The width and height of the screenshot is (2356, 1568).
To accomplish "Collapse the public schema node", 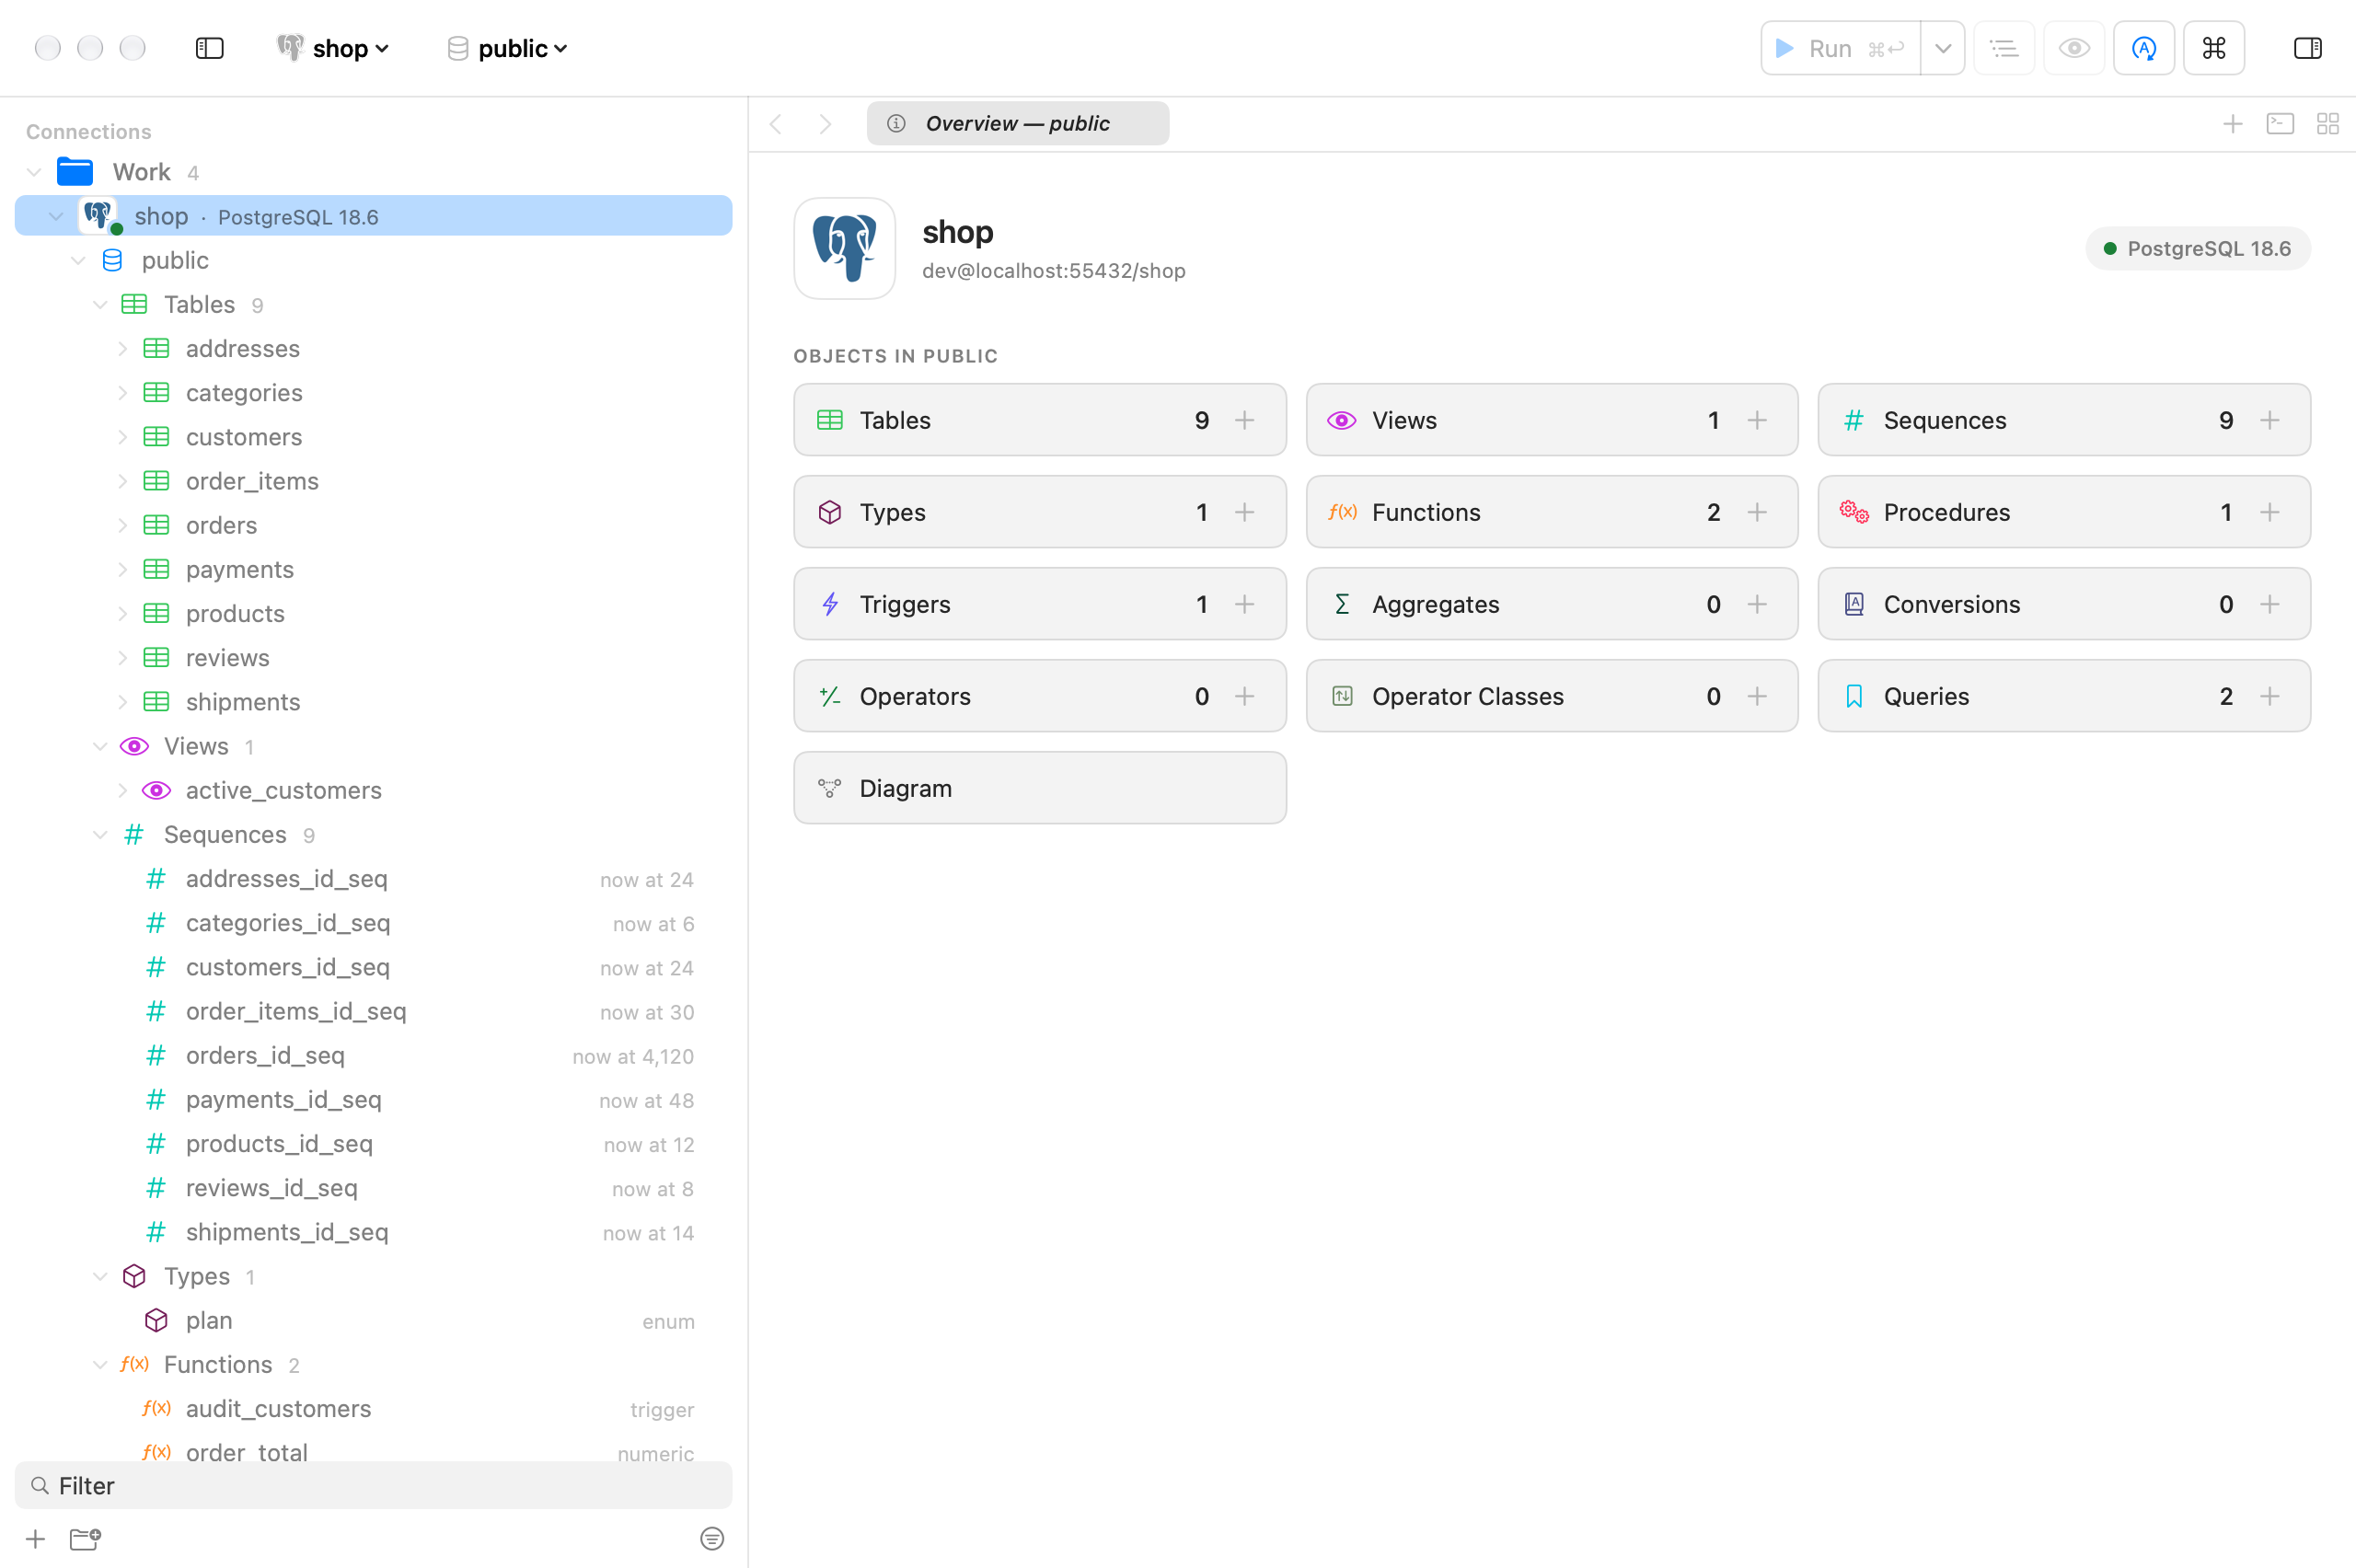I will click(78, 260).
